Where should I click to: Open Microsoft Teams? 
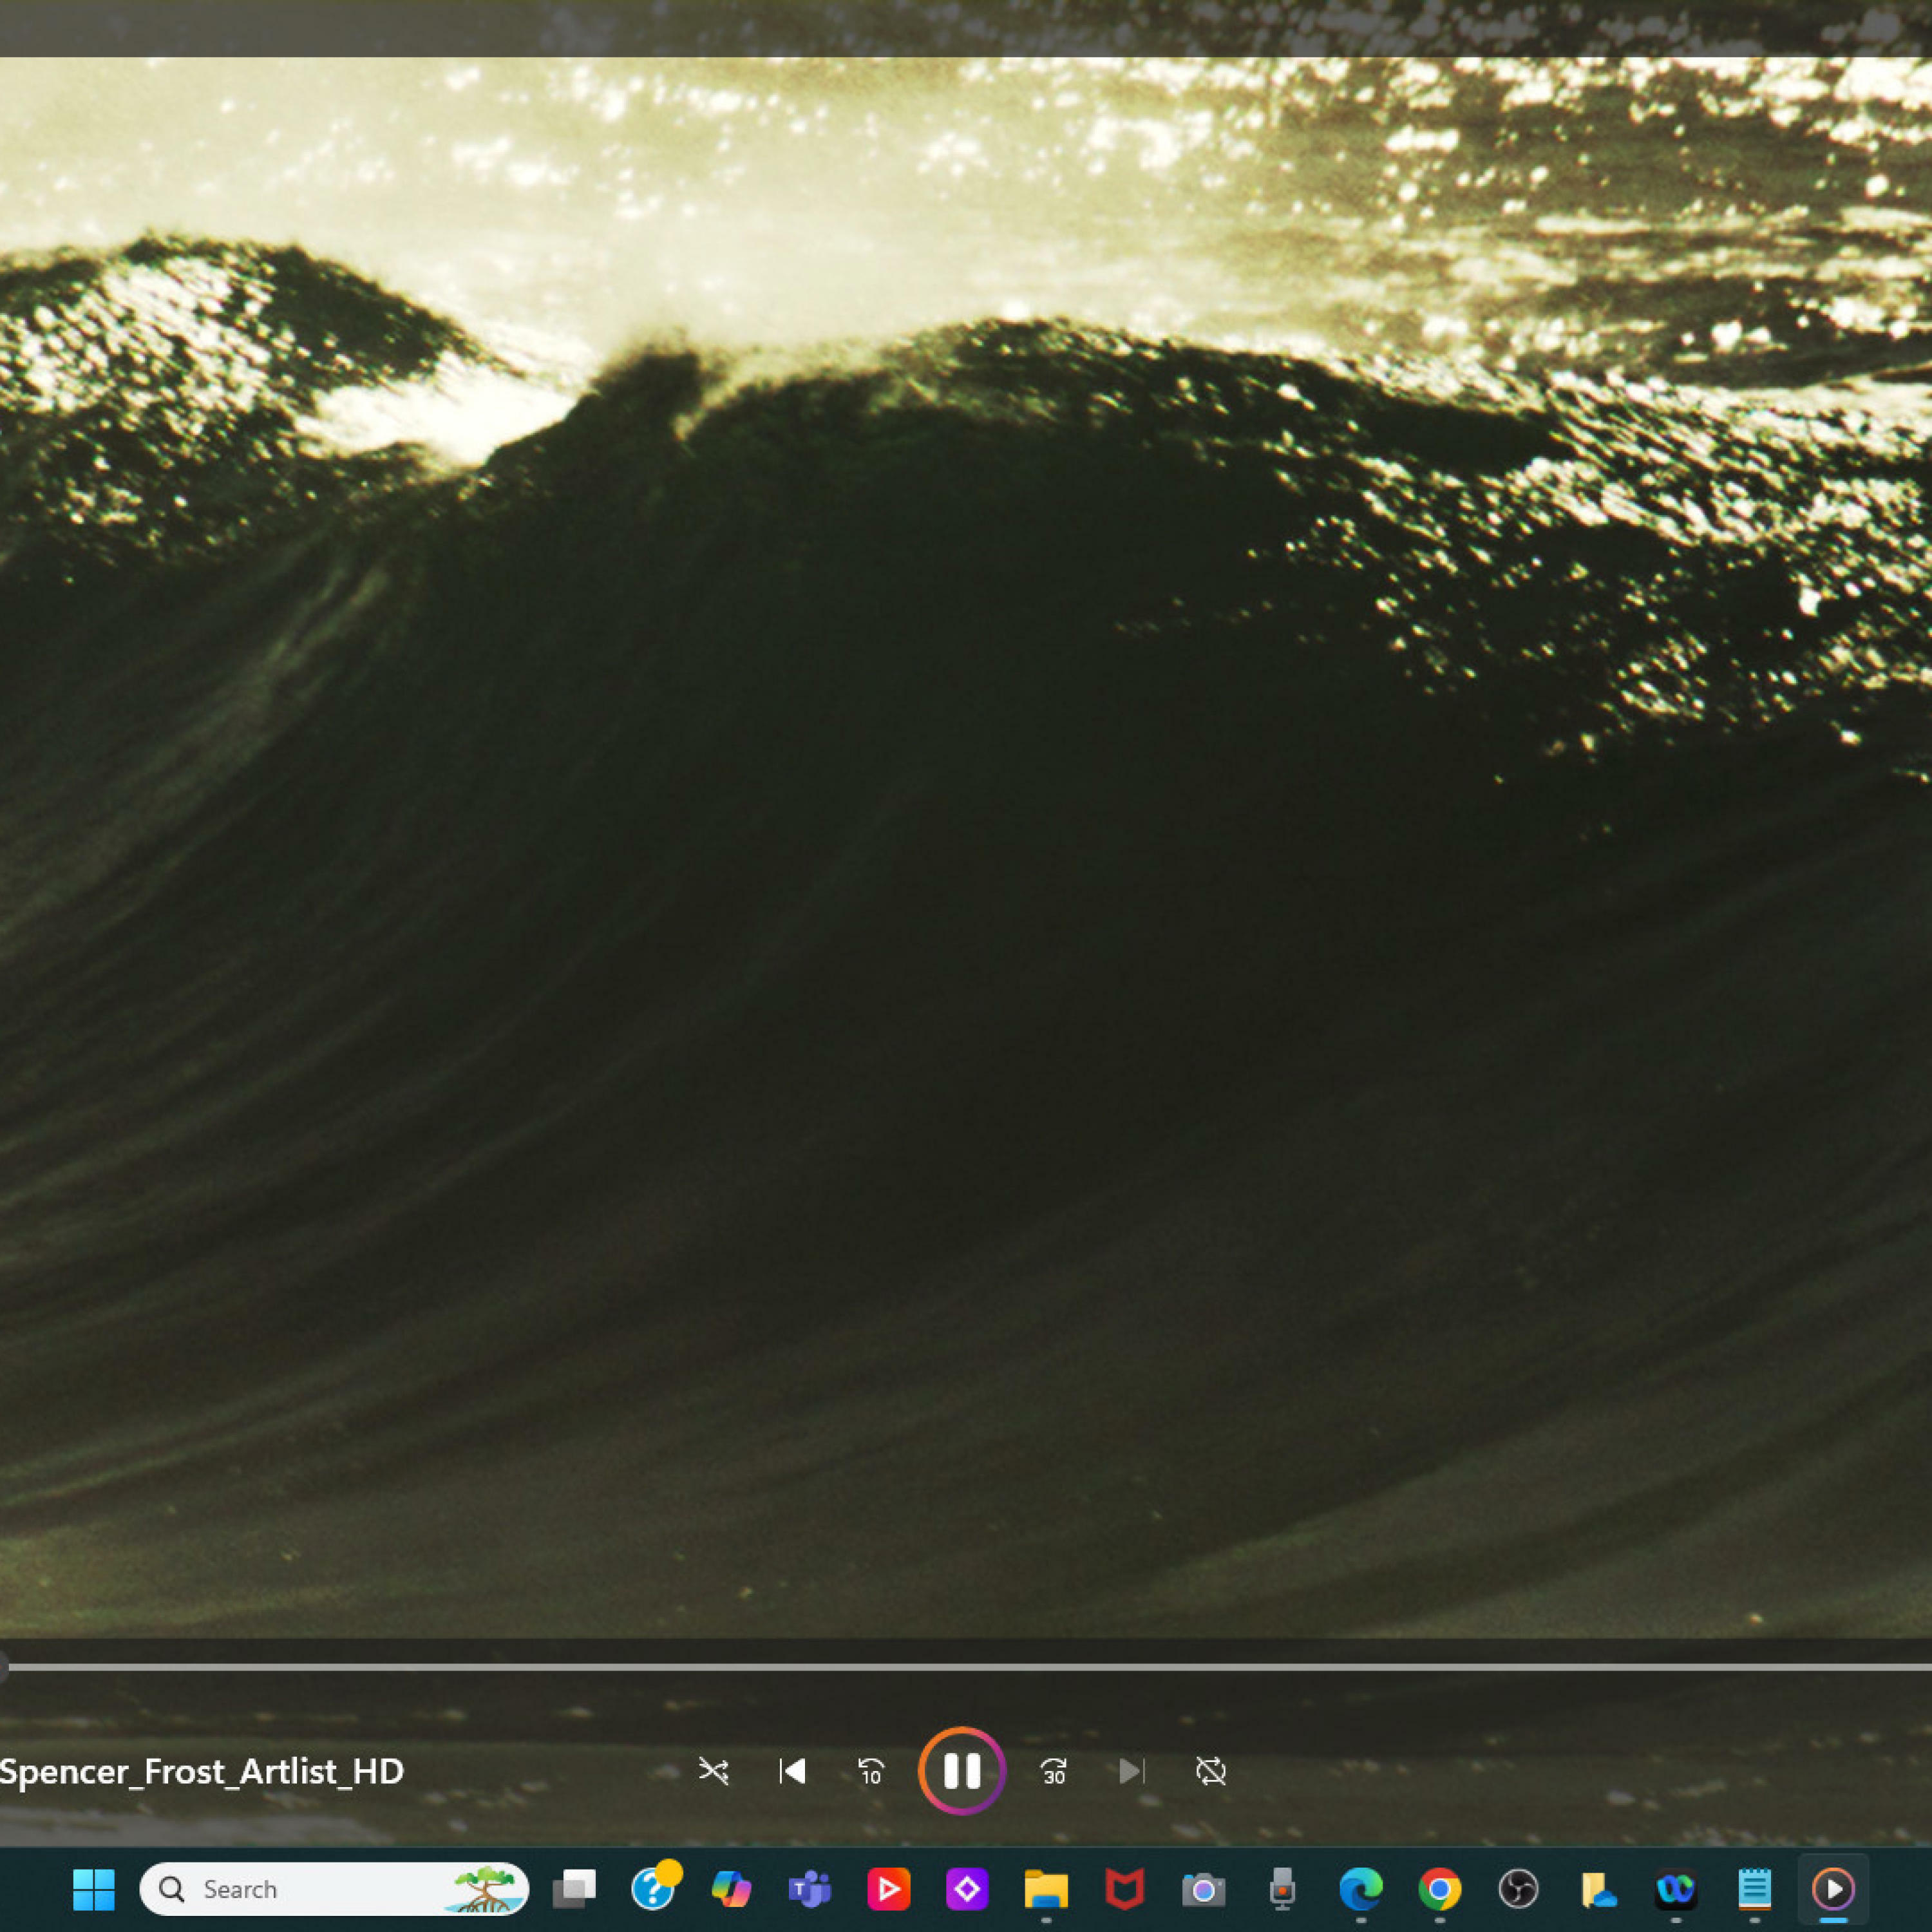click(x=810, y=1889)
